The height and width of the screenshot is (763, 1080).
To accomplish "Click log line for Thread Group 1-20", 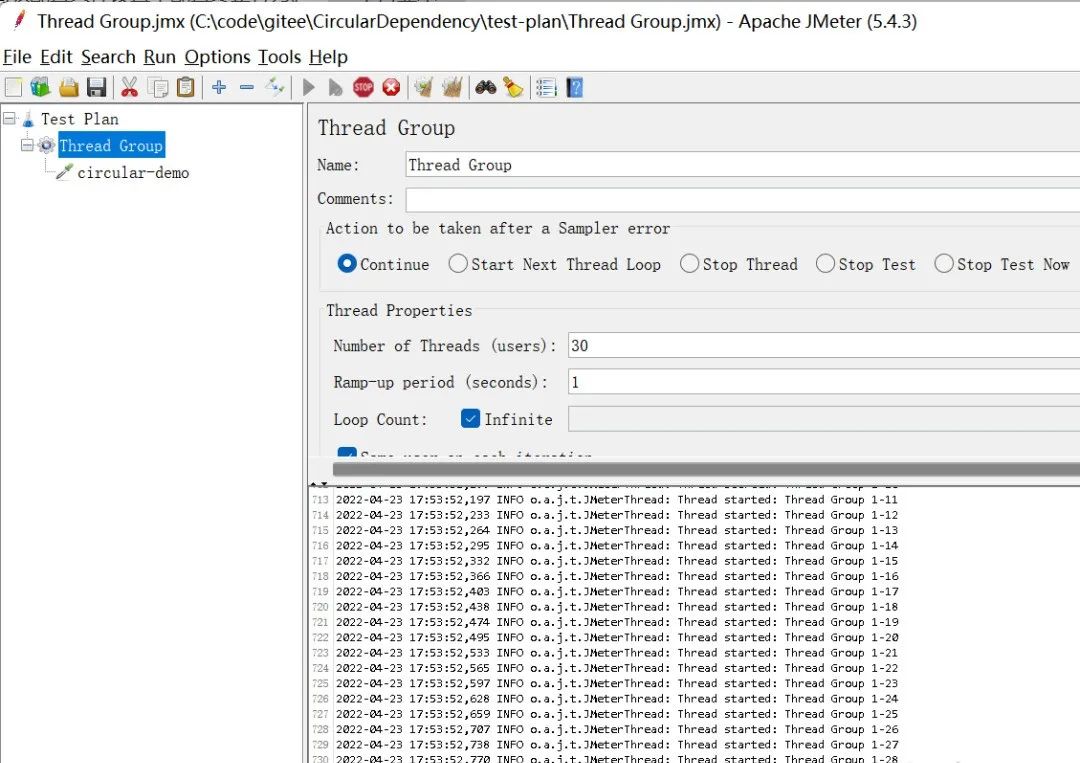I will pyautogui.click(x=616, y=638).
